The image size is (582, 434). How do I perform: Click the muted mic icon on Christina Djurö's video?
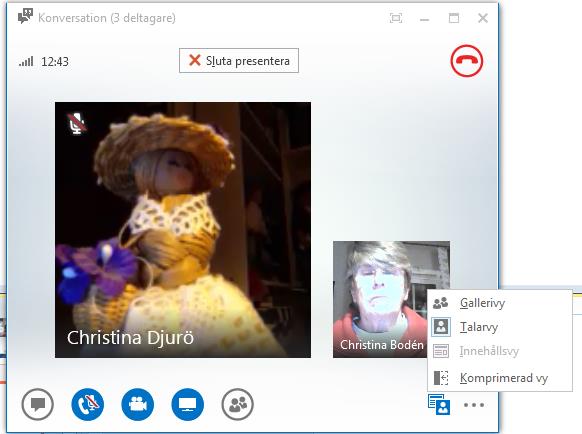pyautogui.click(x=77, y=124)
